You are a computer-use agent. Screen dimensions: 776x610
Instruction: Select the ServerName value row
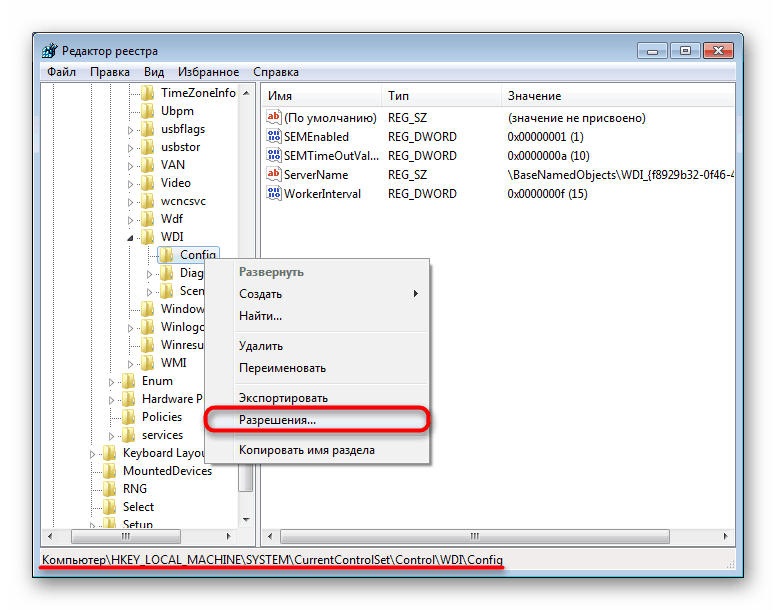[x=498, y=175]
